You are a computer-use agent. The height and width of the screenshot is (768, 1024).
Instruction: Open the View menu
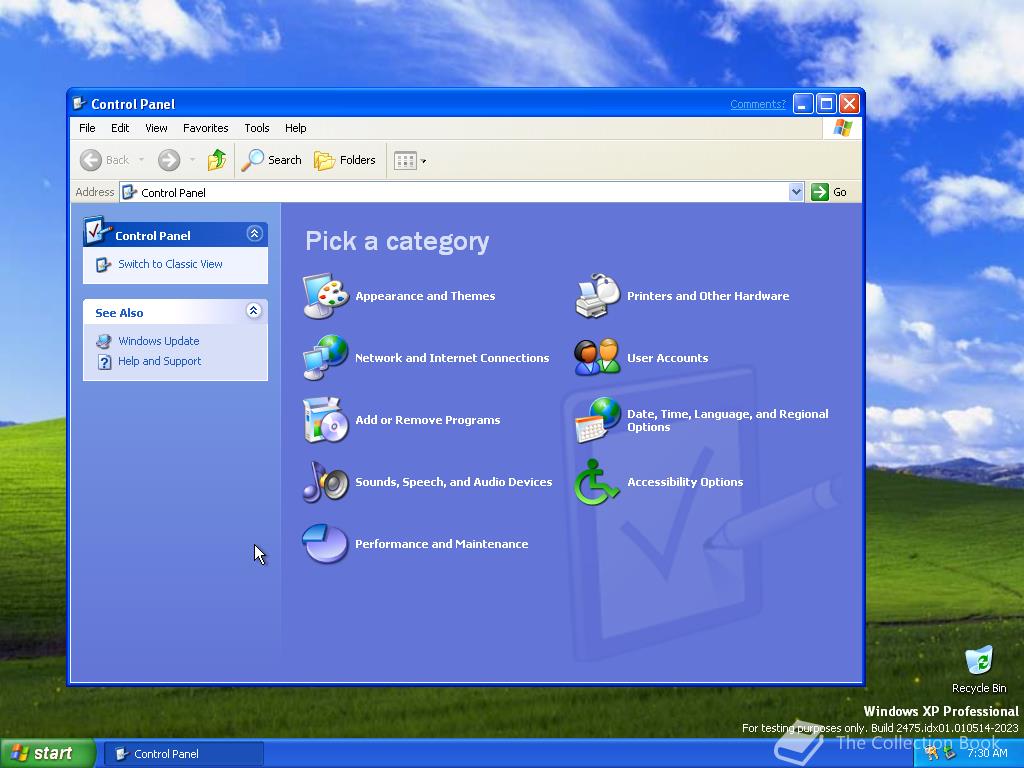(156, 128)
